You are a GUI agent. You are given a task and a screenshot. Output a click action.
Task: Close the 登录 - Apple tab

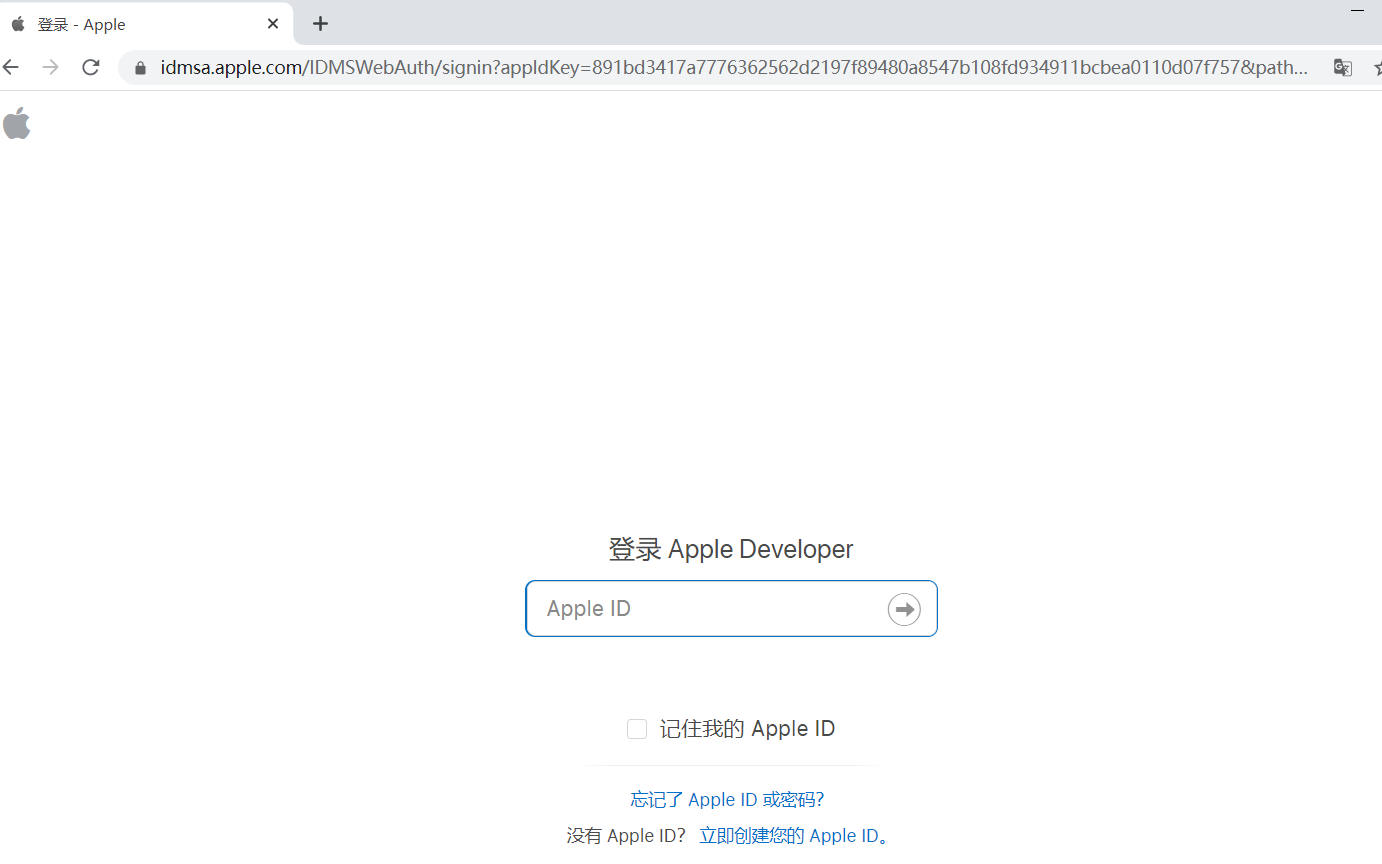pyautogui.click(x=273, y=24)
